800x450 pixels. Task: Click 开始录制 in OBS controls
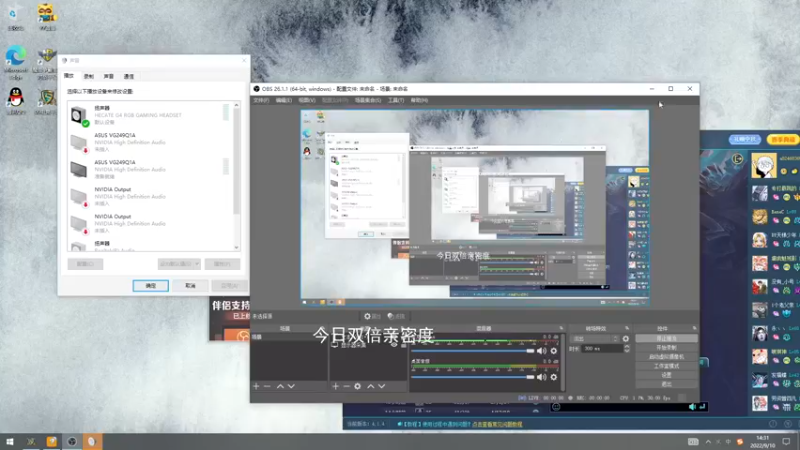[666, 347]
